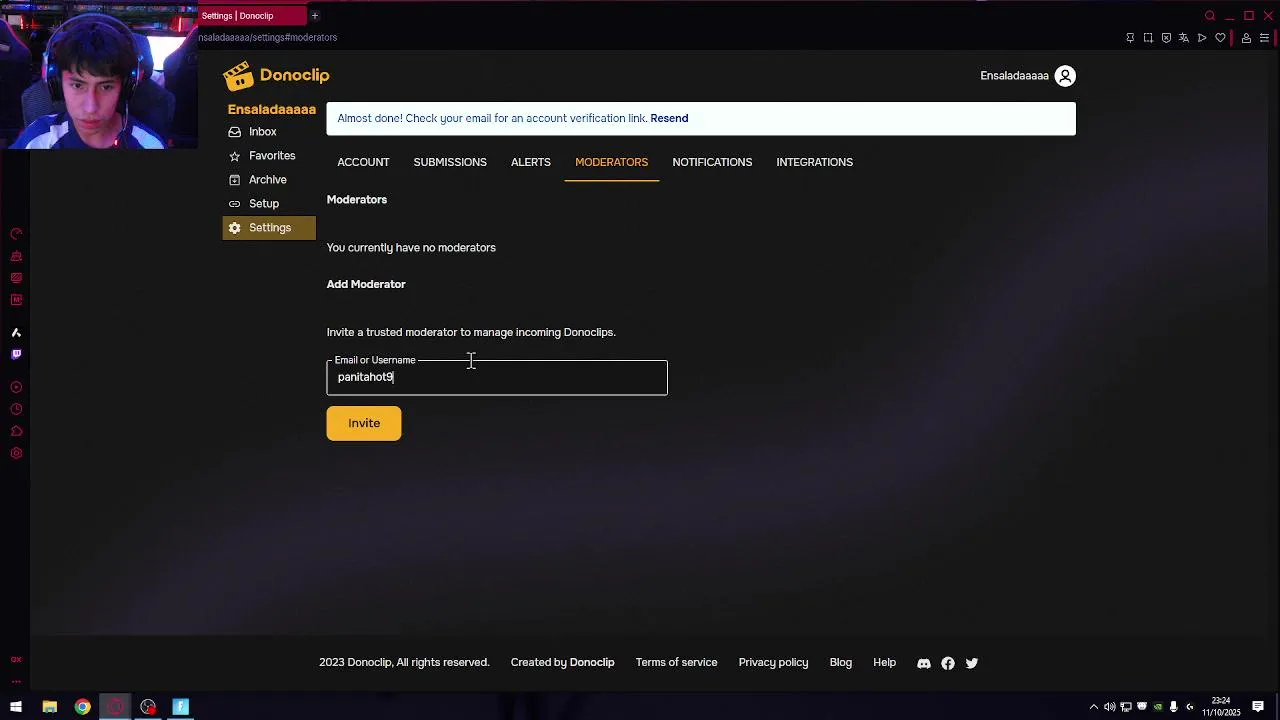Open the Notifications tab
1280x720 pixels.
(712, 162)
